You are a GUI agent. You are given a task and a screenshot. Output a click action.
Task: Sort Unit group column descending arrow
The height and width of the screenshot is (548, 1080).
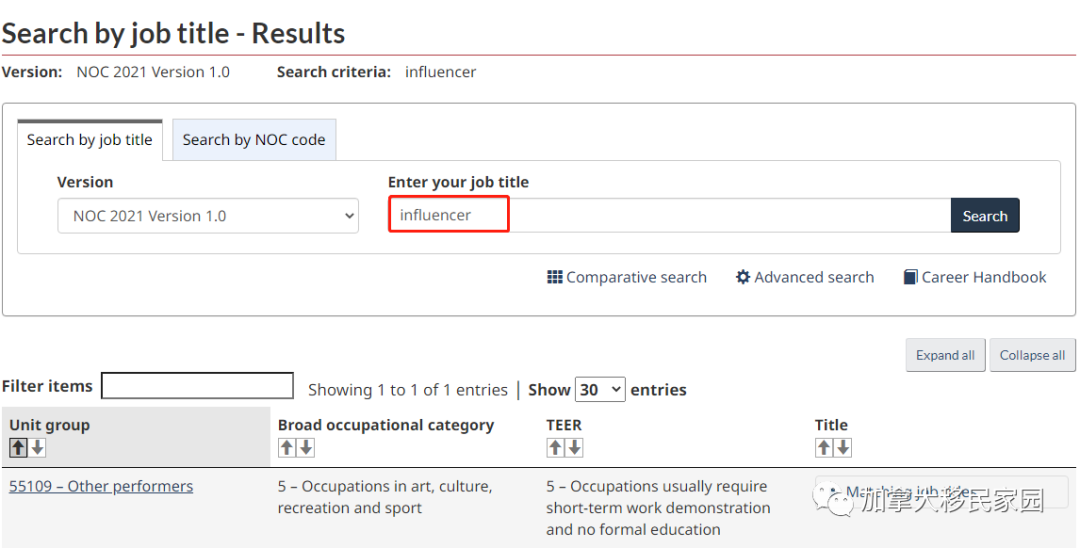pos(38,448)
